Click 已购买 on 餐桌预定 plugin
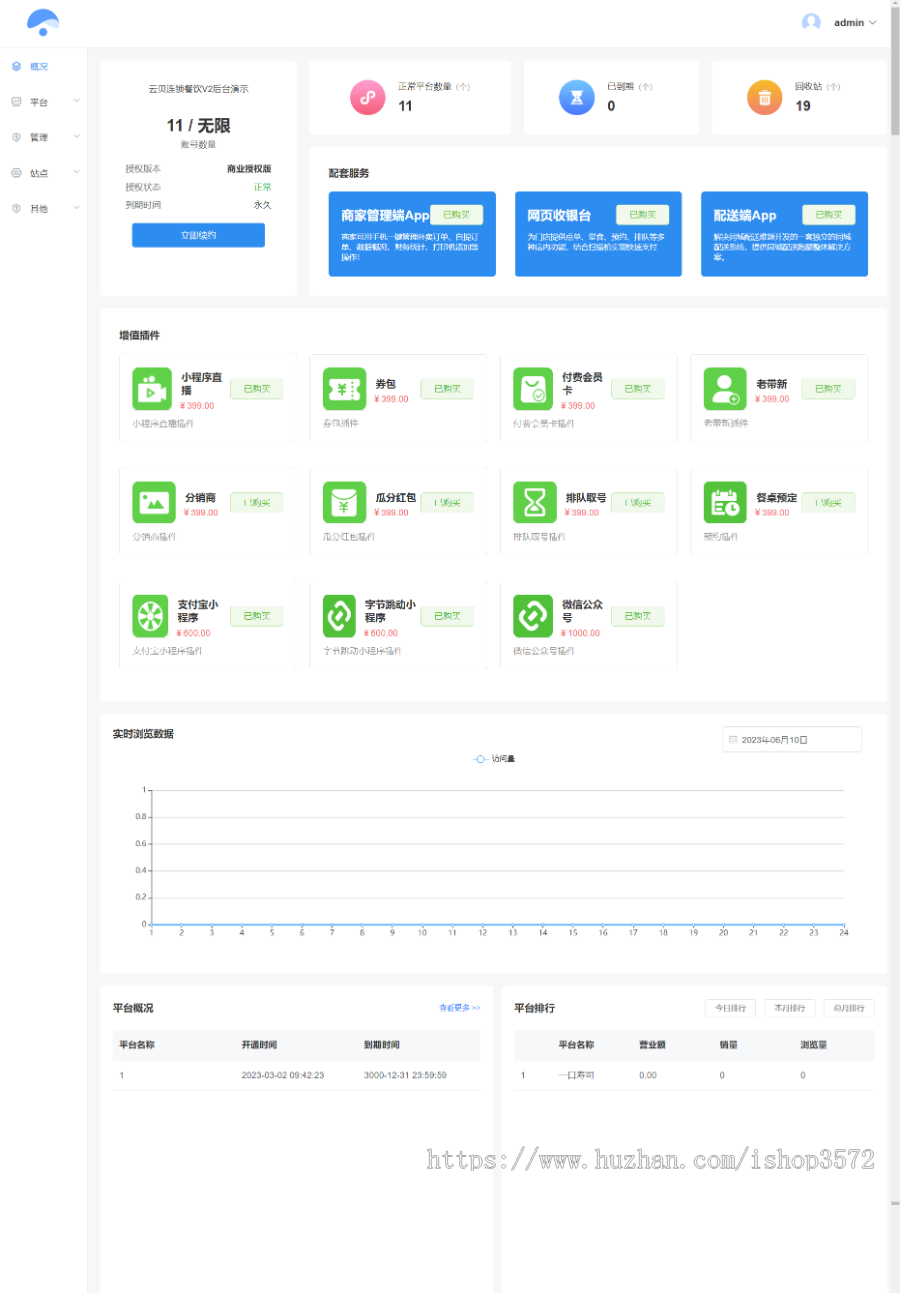 828,502
